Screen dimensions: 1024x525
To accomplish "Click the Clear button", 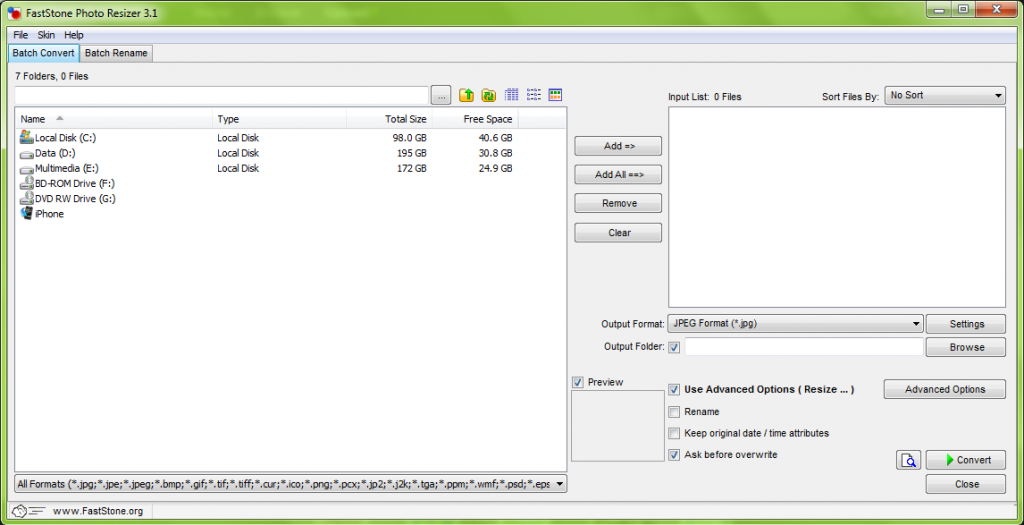I will pos(618,232).
